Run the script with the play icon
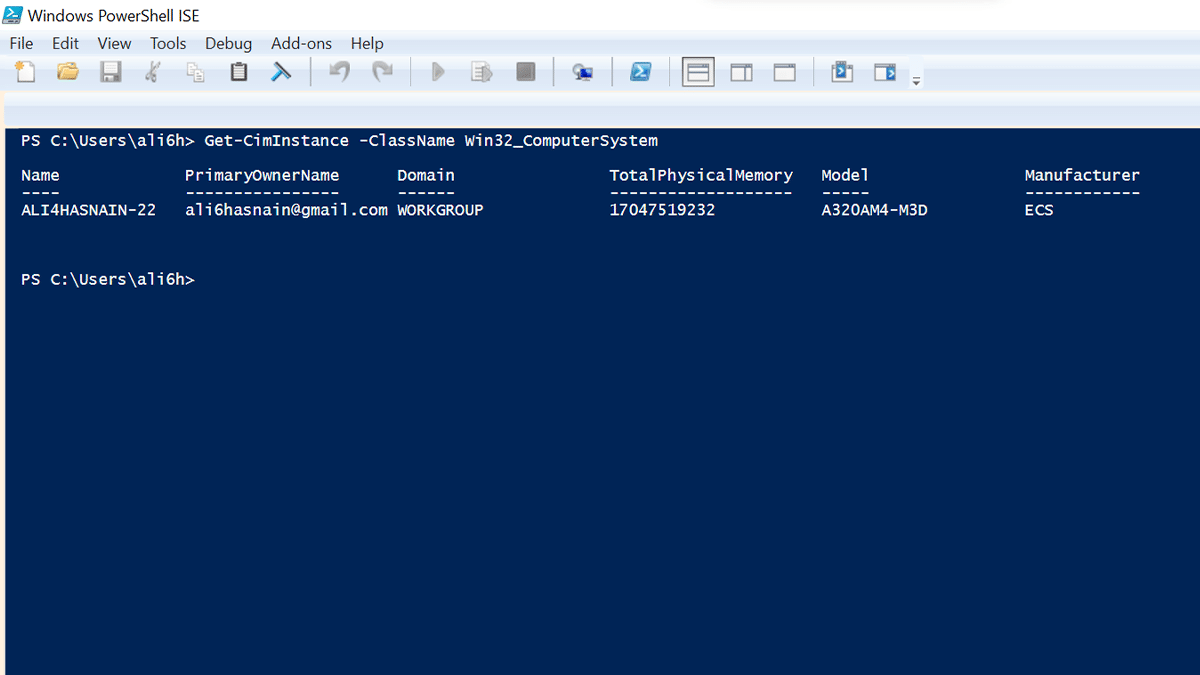This screenshot has height=675, width=1200. click(438, 72)
